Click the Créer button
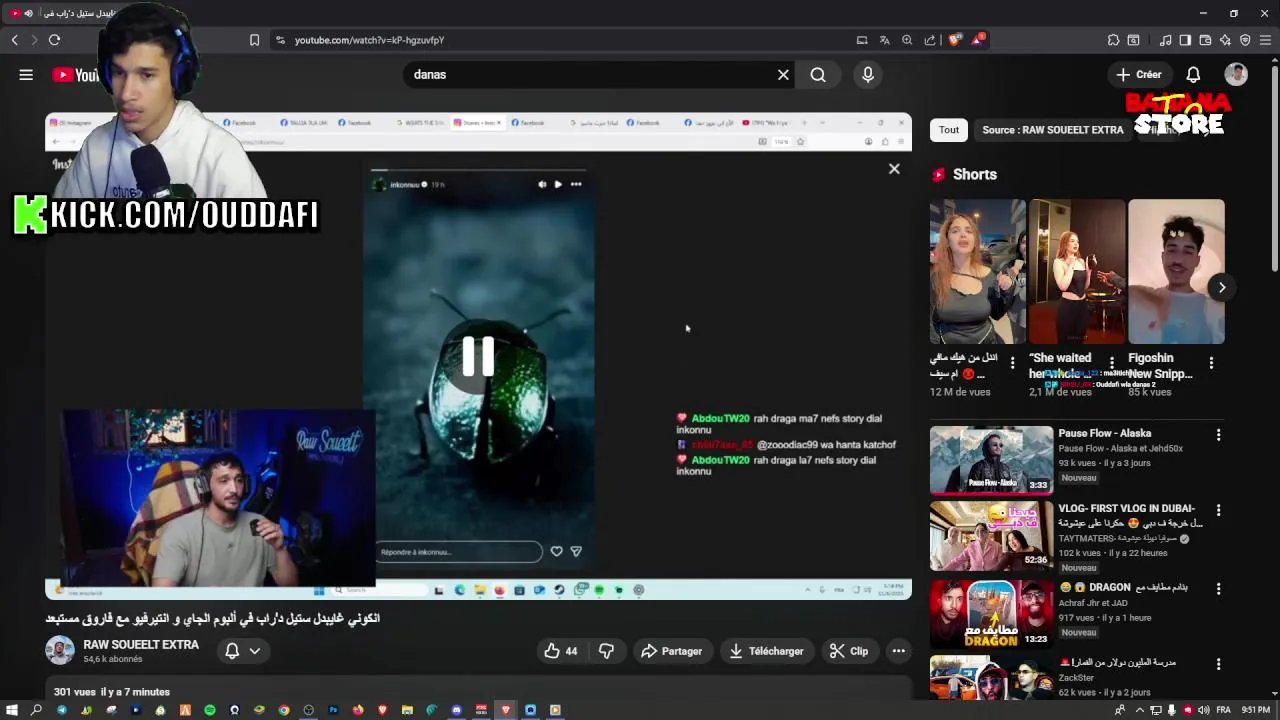This screenshot has height=720, width=1280. 1139,74
